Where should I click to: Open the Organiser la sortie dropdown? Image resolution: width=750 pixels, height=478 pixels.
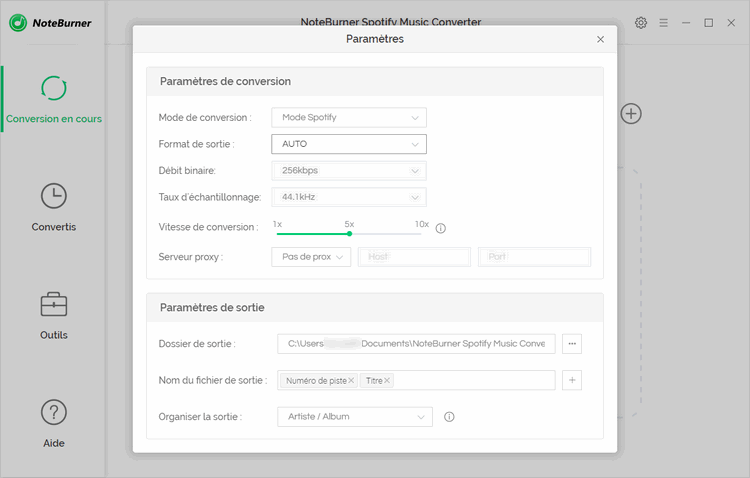(355, 417)
